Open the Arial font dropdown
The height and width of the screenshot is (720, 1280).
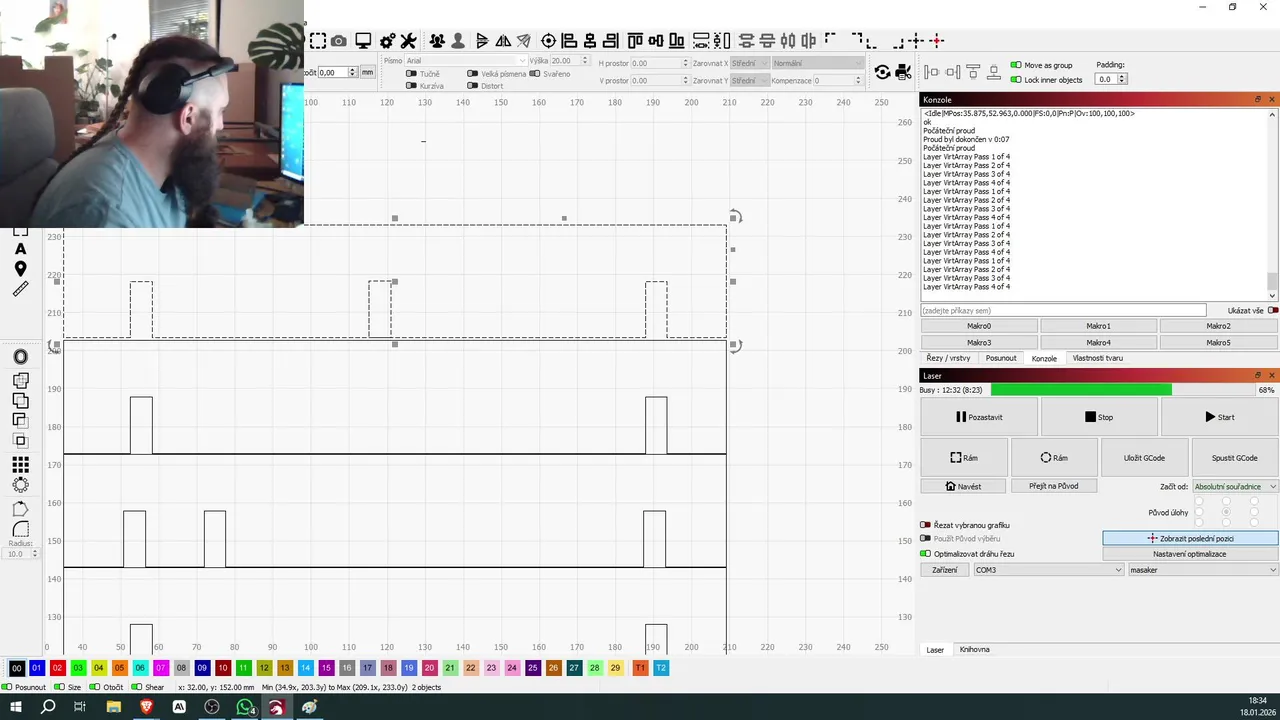coord(466,61)
